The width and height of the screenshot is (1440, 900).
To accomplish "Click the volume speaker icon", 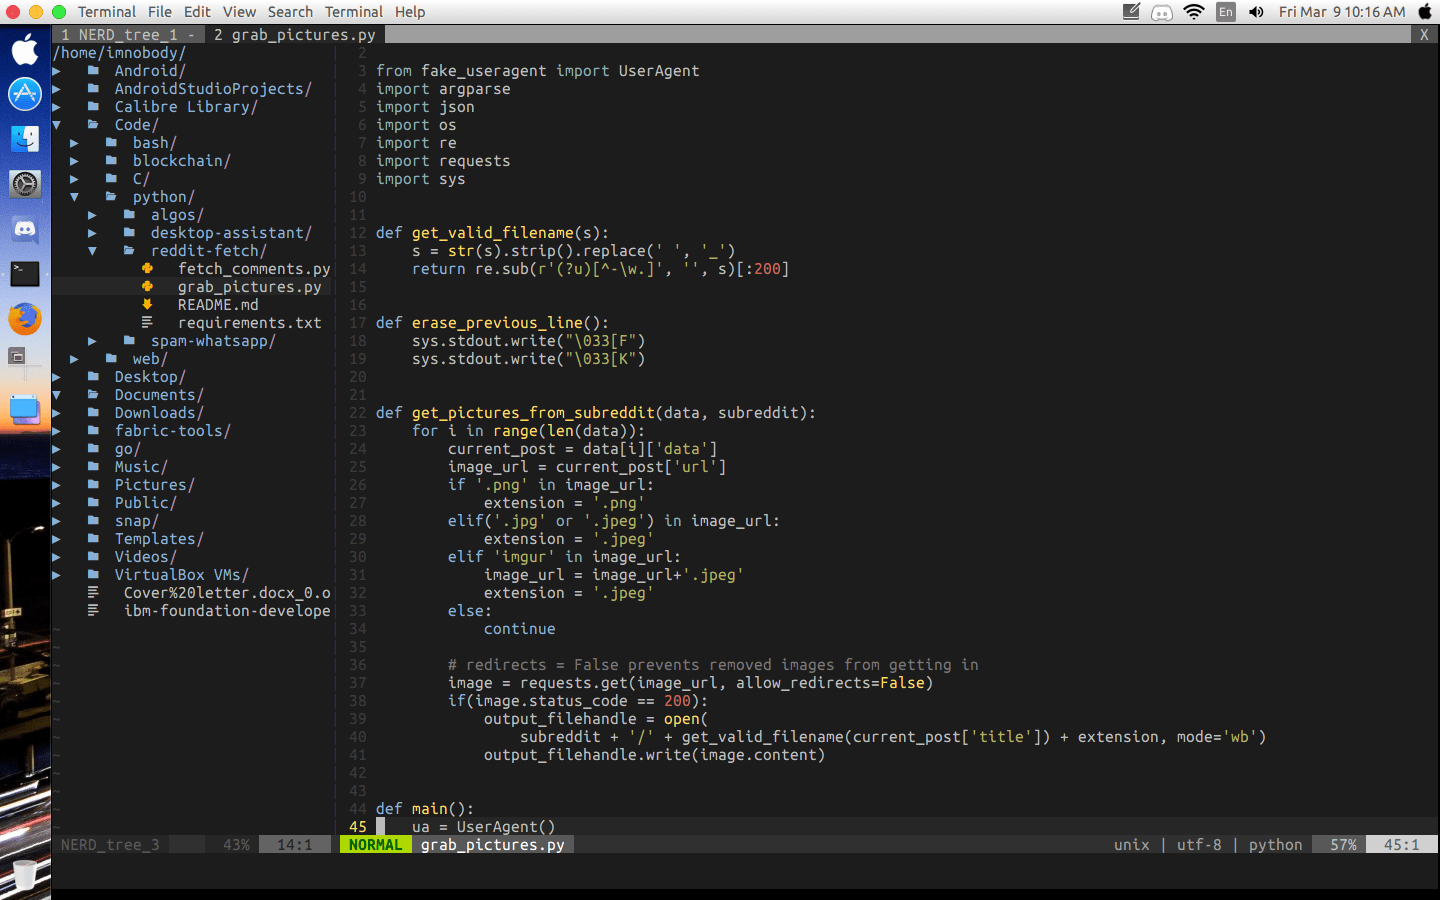I will point(1256,12).
